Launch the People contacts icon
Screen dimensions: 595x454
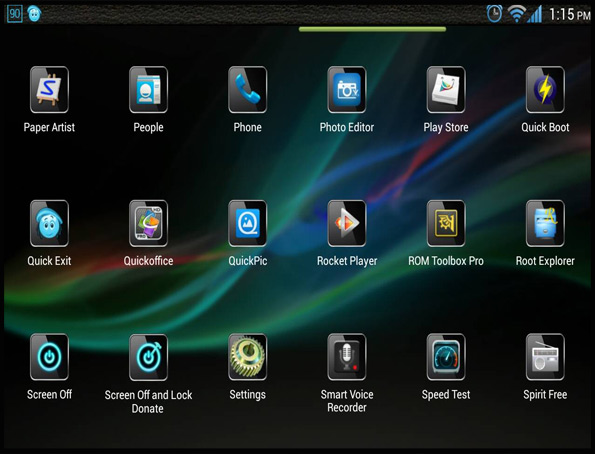[148, 90]
